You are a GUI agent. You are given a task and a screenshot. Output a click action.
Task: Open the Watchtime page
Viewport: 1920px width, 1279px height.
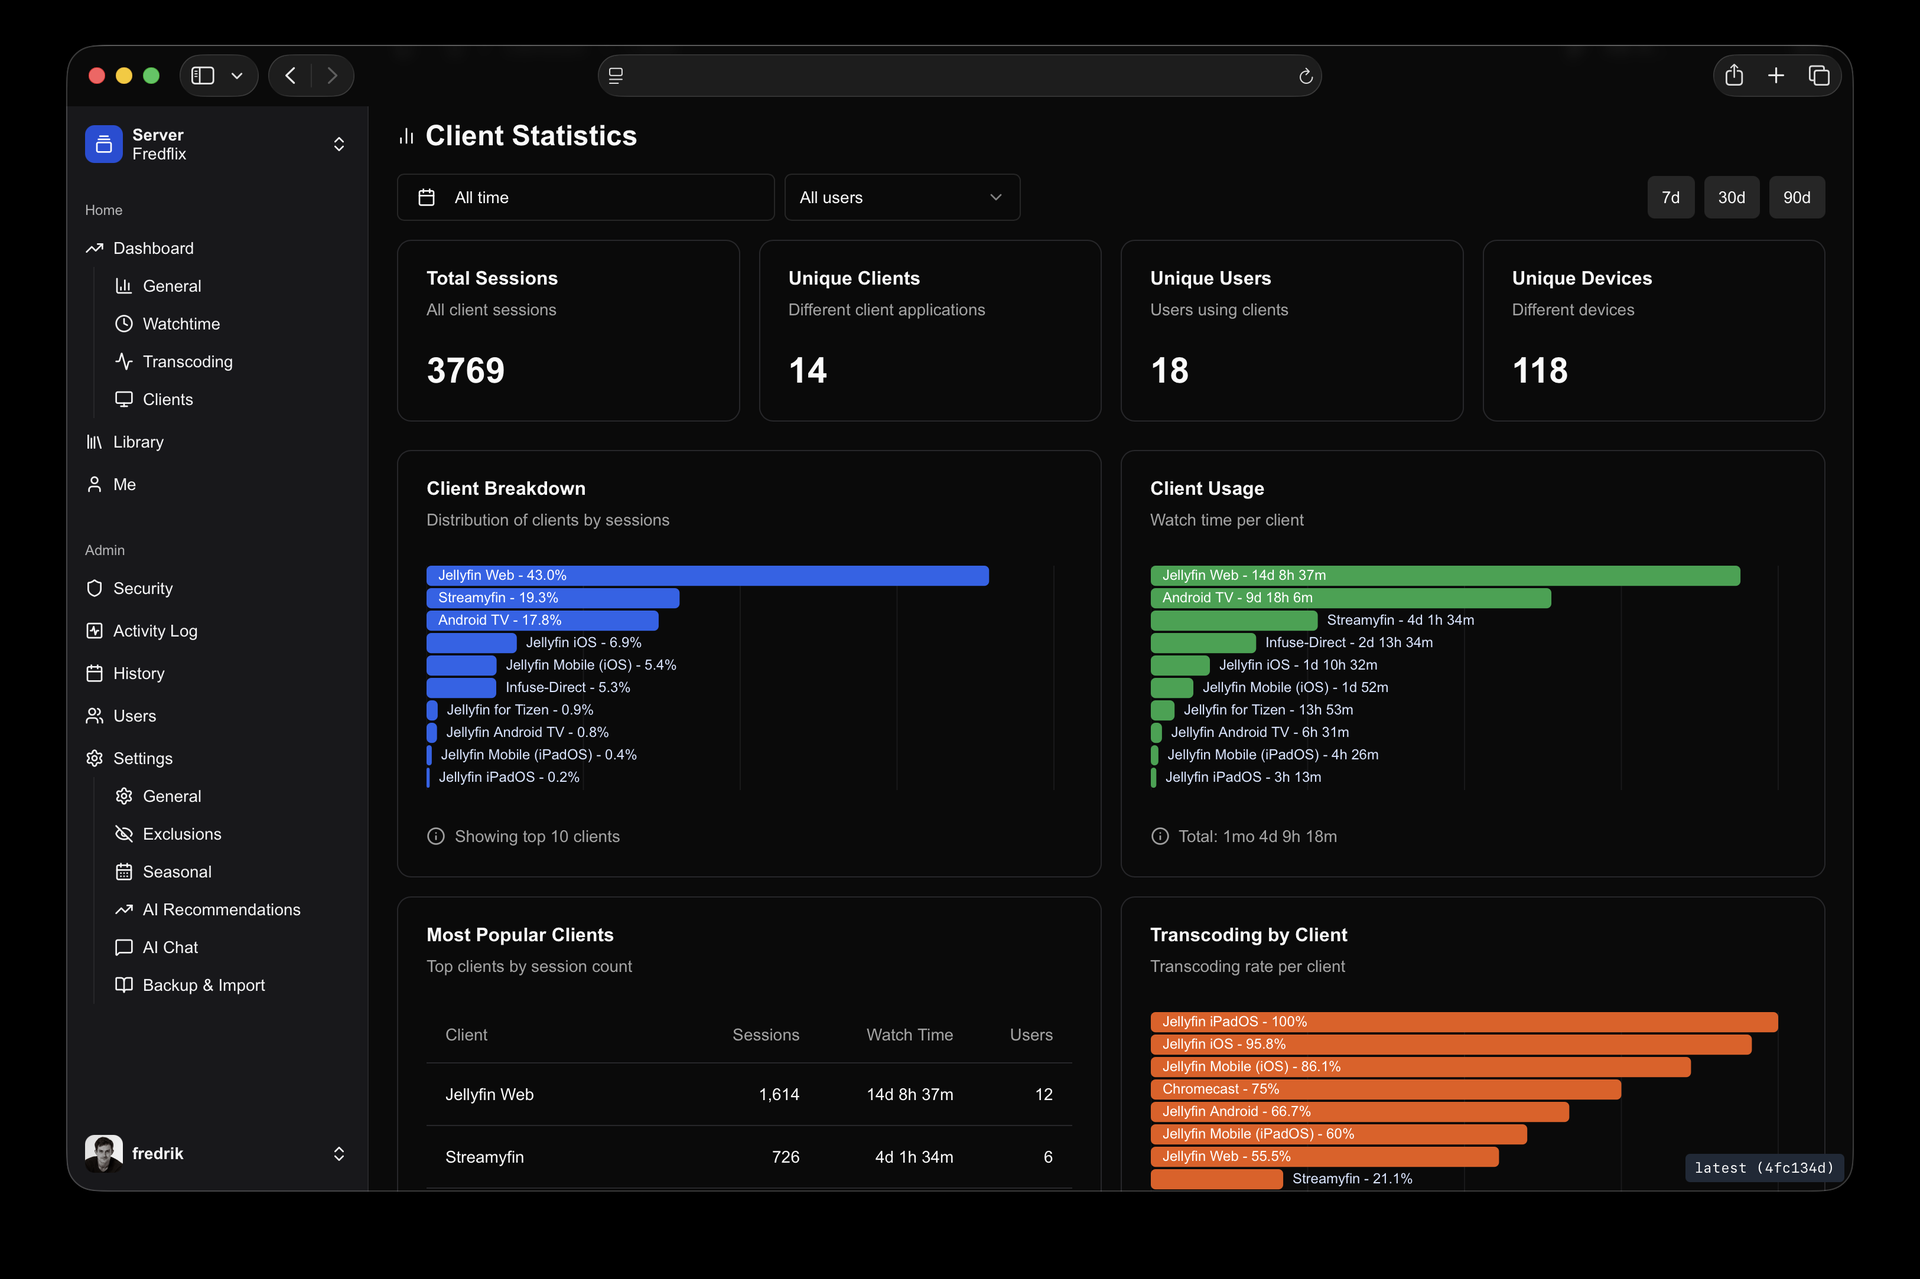181,324
